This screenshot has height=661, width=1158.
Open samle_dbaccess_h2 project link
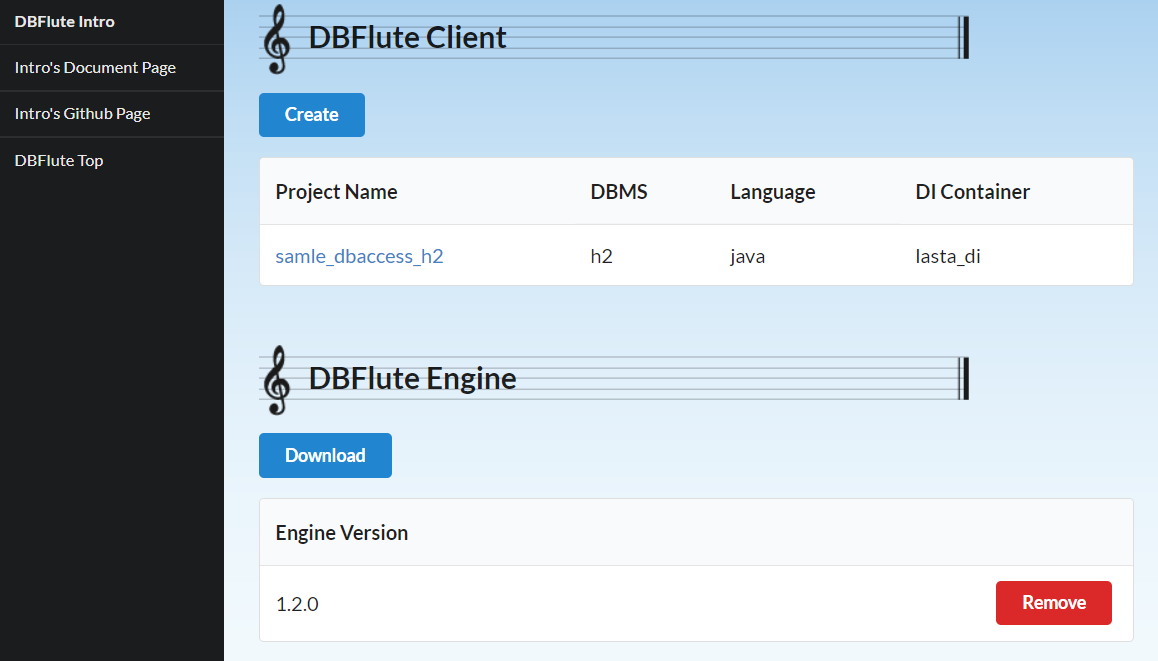click(x=359, y=256)
